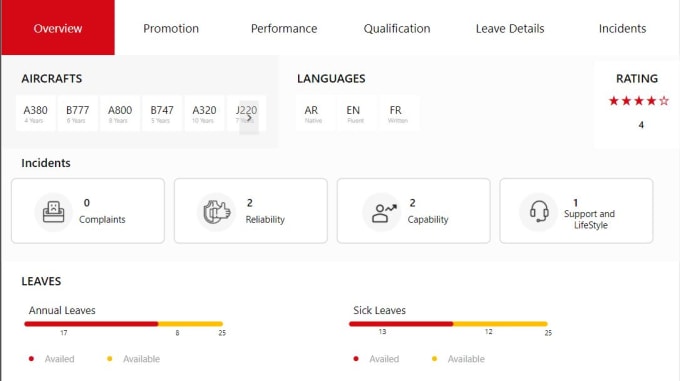Image resolution: width=680 pixels, height=381 pixels.
Task: Select the A320 aircraft tile
Action: pyautogui.click(x=204, y=114)
